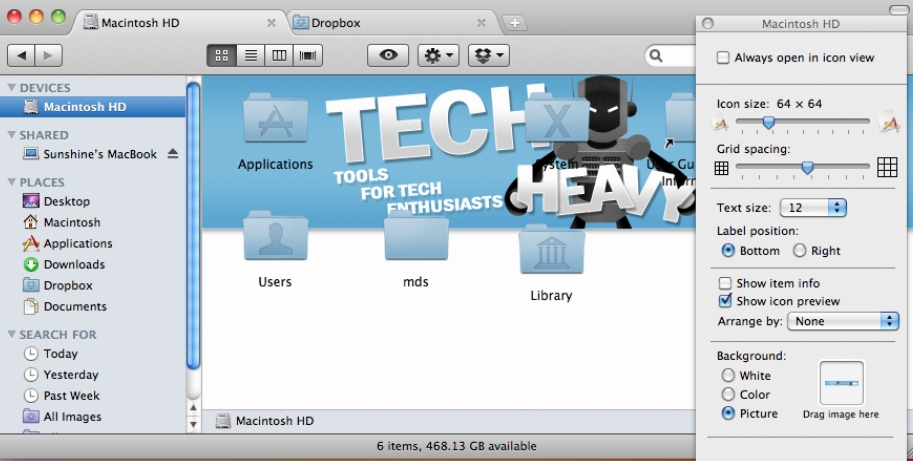The image size is (913, 461).
Task: Click the view options panel close button
Action: click(708, 23)
